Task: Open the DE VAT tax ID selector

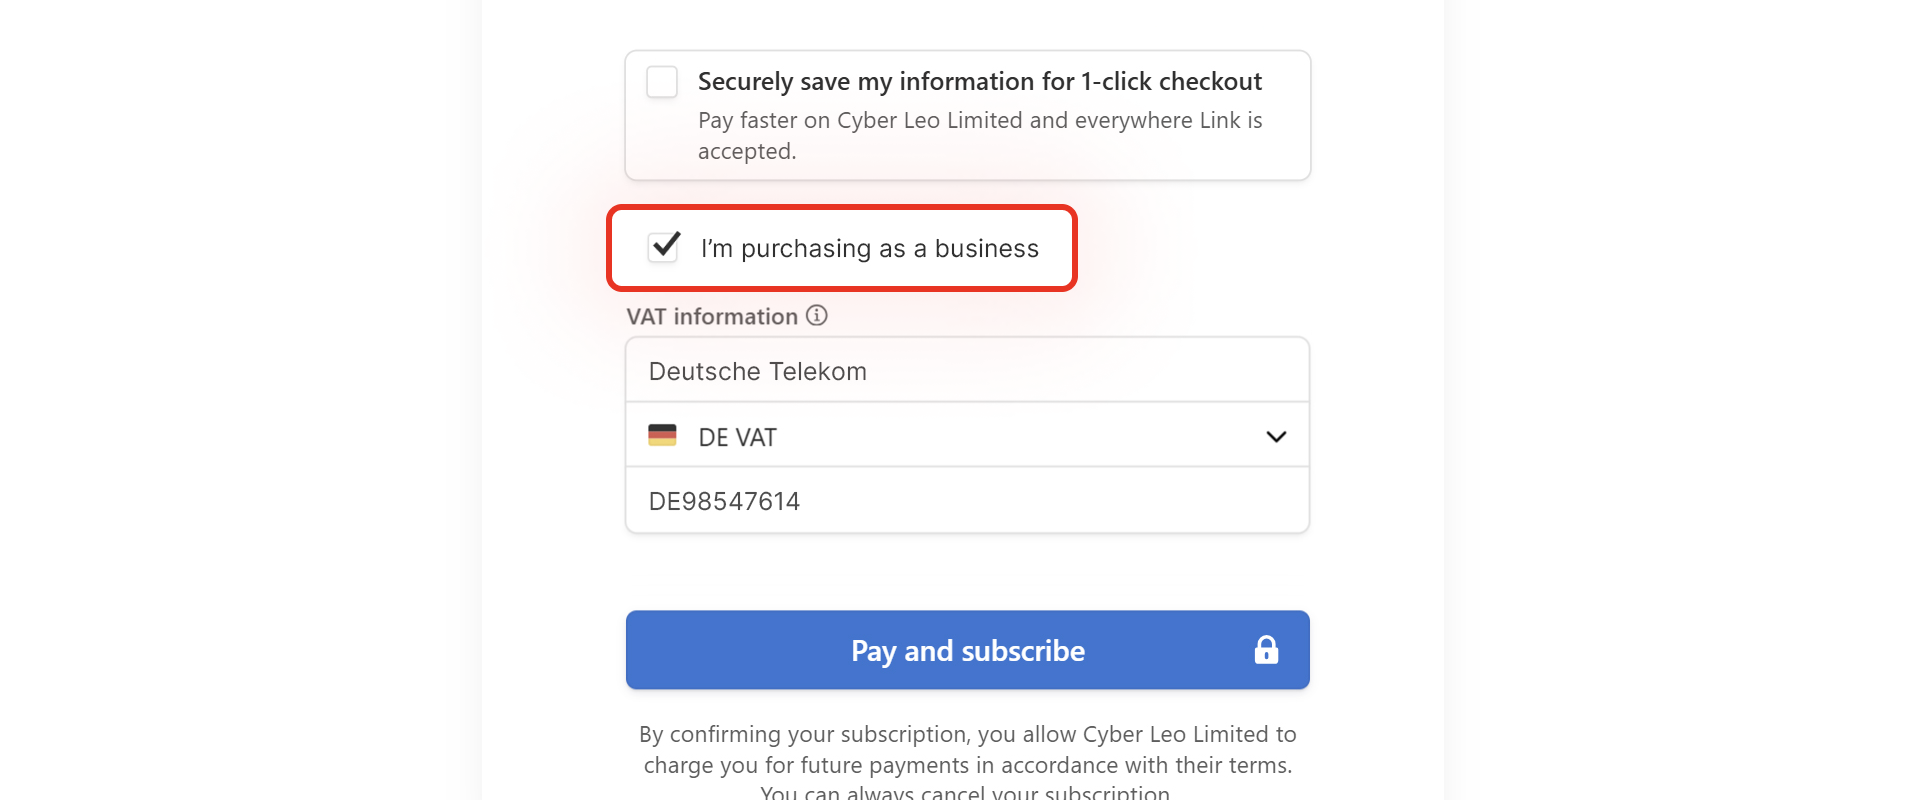Action: (x=967, y=437)
